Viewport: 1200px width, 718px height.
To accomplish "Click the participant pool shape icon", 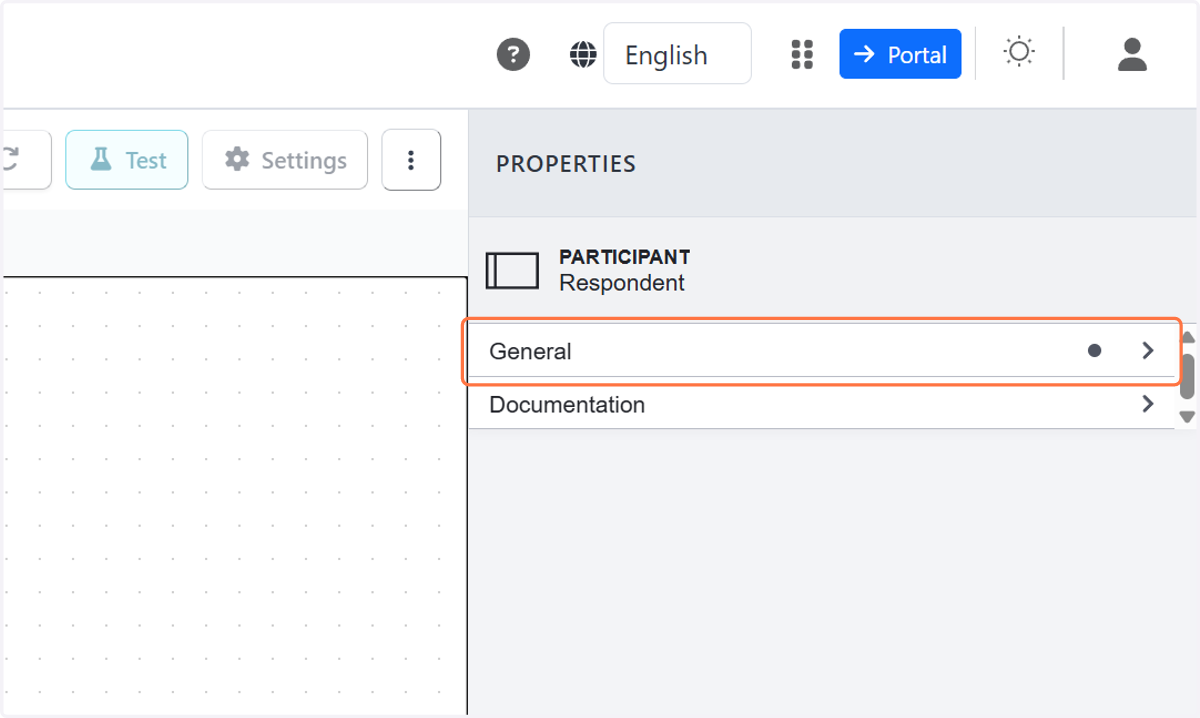I will click(x=512, y=270).
